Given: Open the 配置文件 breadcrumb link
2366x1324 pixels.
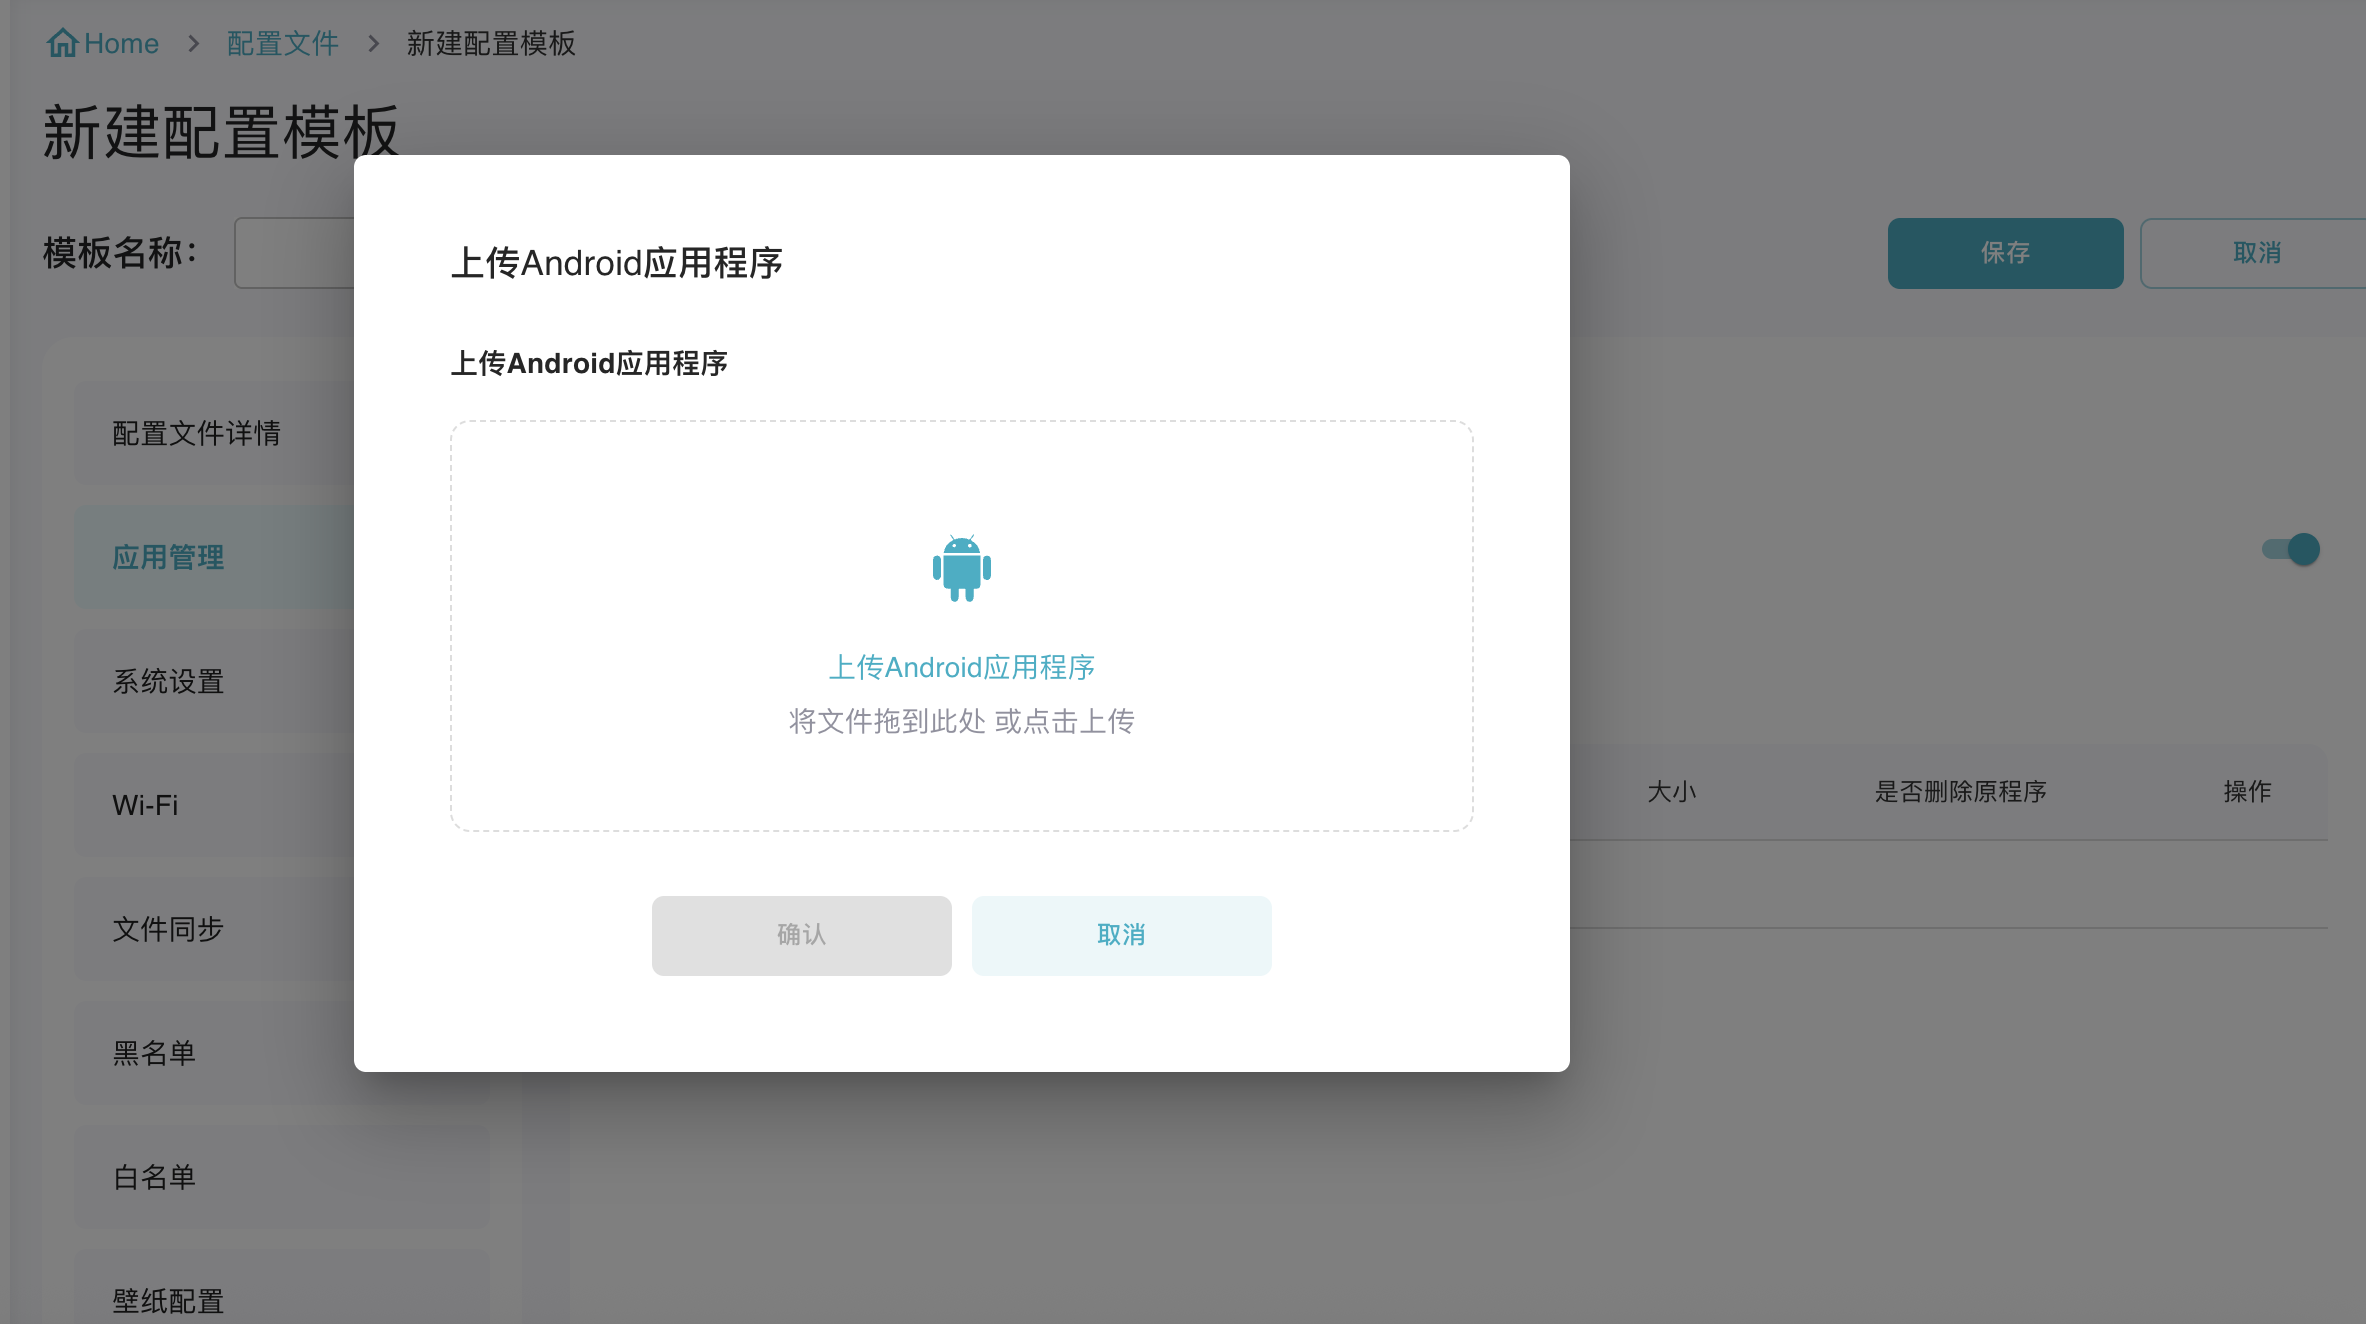Looking at the screenshot, I should 282,43.
